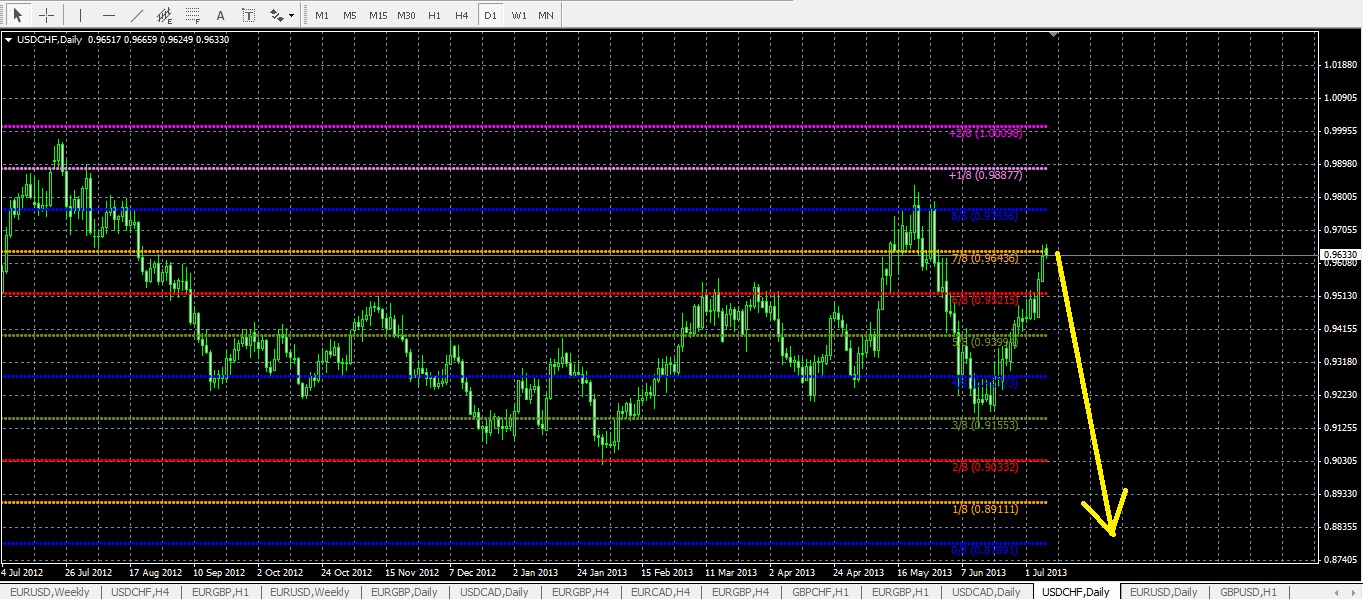Select the Fibonacci Retracement tool
1363x599 pixels.
[193, 15]
